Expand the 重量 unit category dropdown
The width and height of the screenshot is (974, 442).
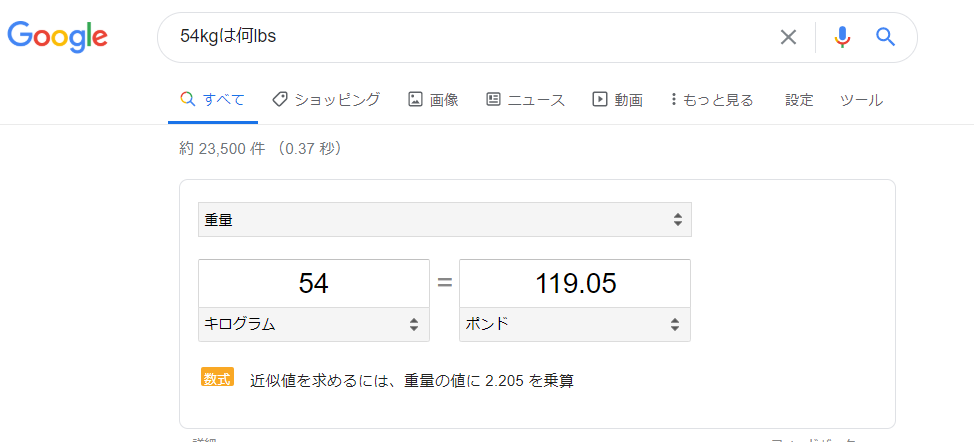[x=445, y=219]
